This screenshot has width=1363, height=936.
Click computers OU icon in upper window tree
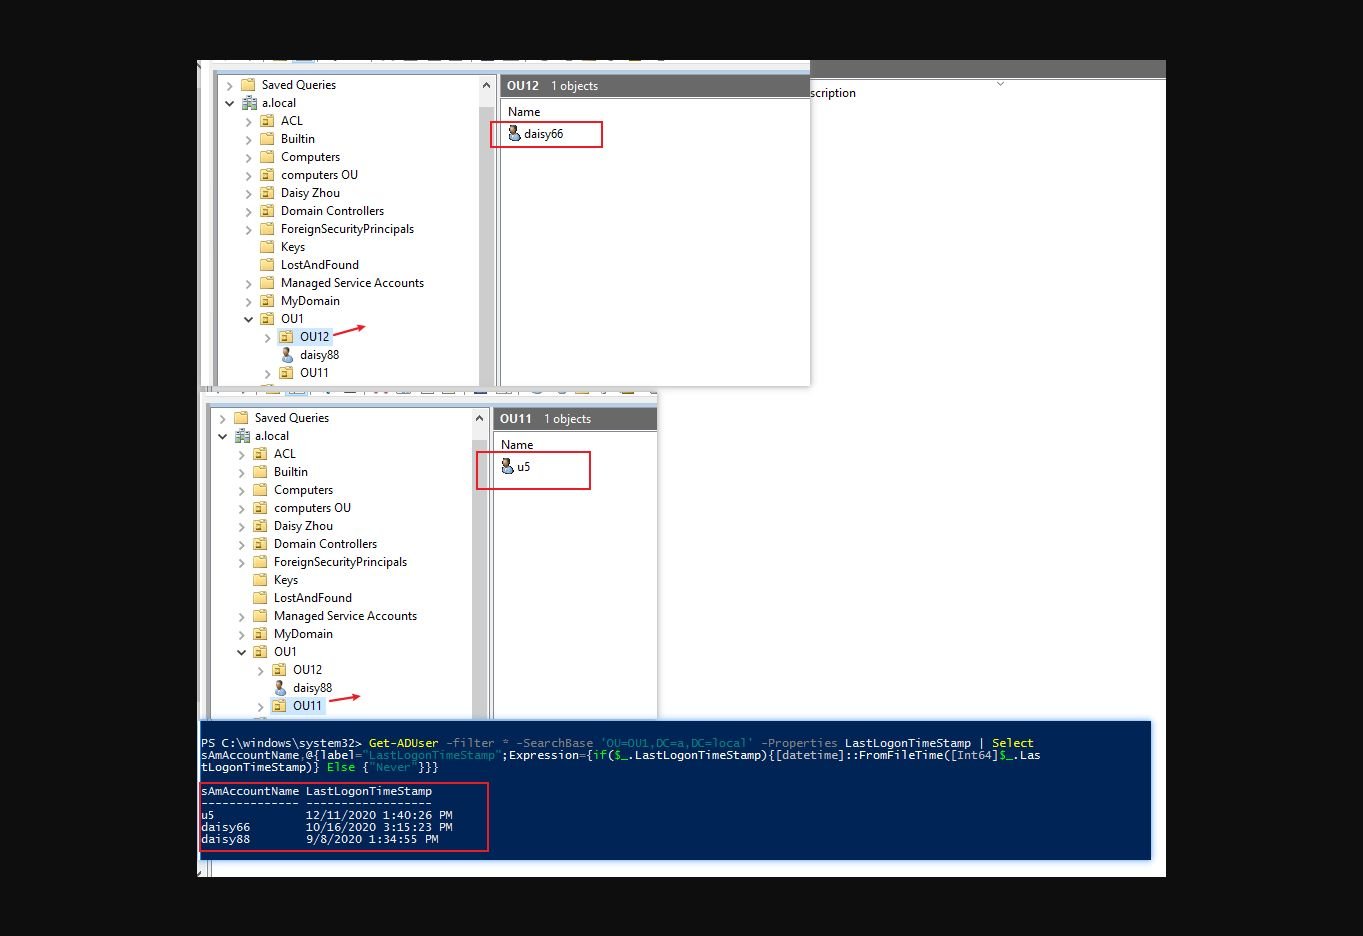click(x=267, y=175)
